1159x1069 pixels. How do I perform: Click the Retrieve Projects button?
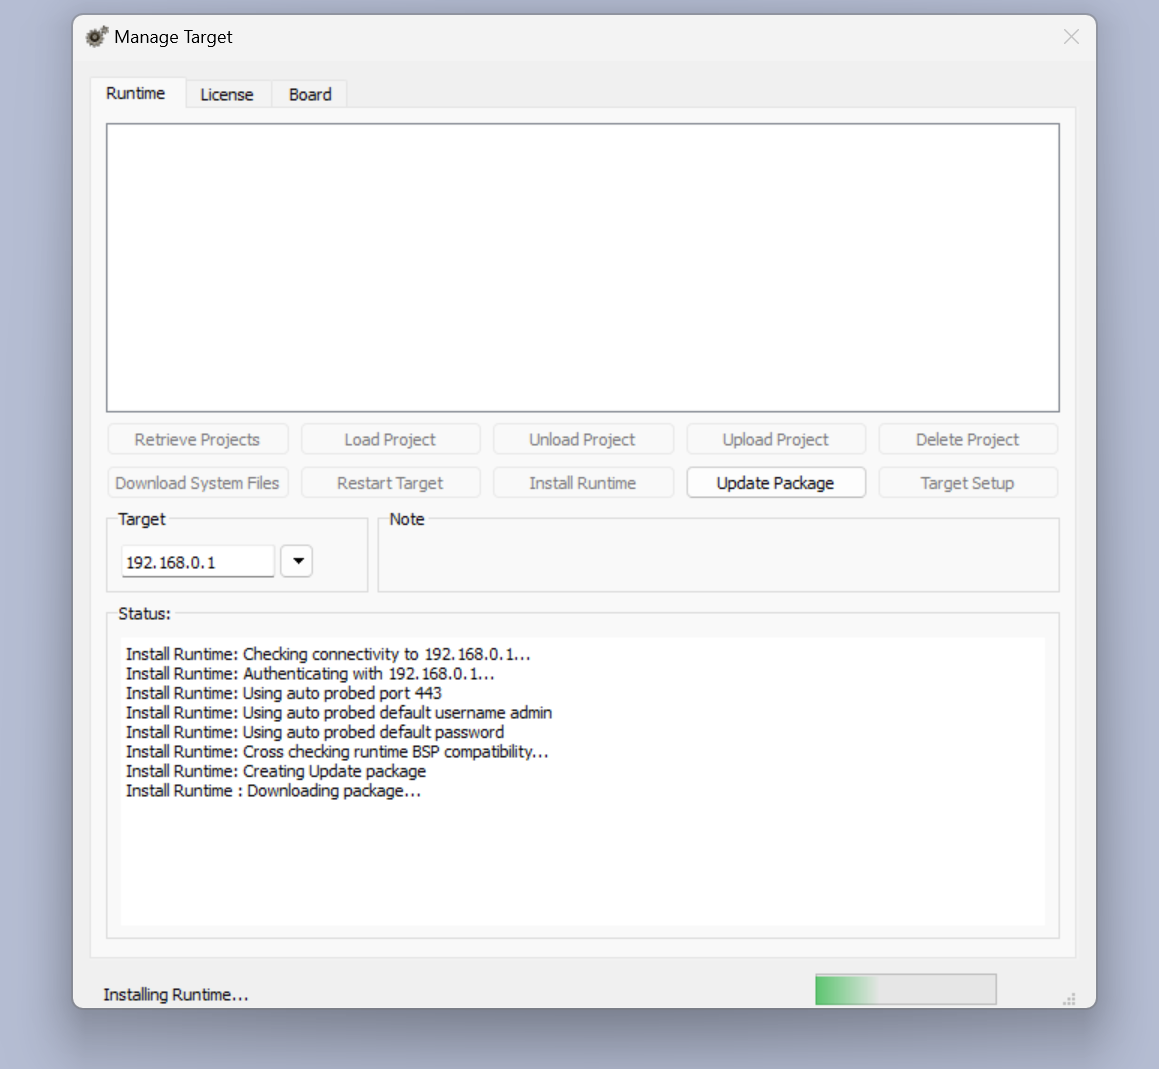[197, 439]
